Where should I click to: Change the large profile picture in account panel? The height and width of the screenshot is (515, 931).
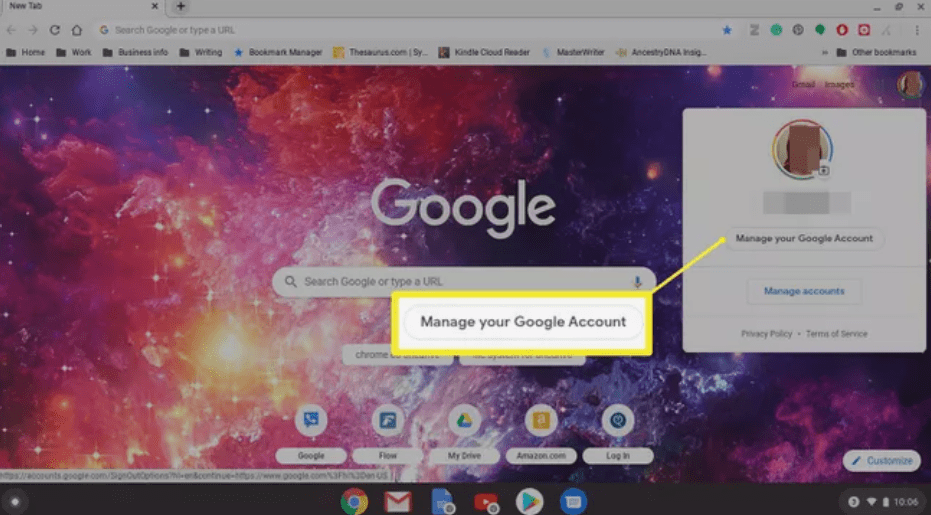pos(802,149)
